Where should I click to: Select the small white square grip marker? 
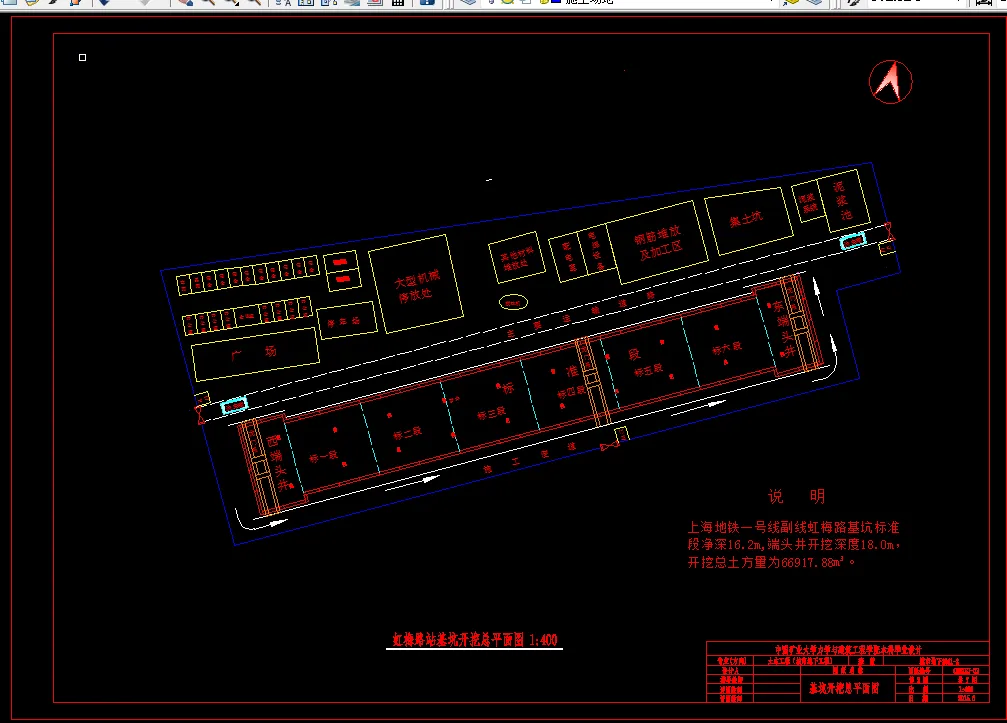tap(82, 58)
